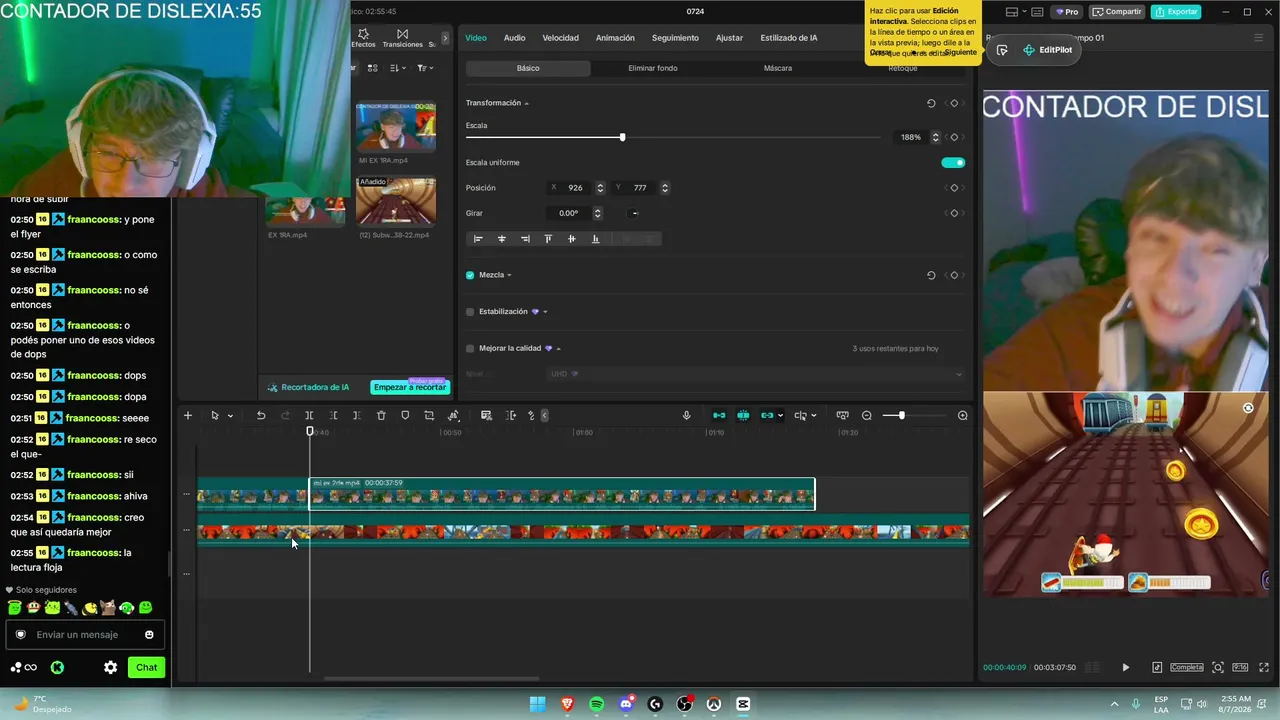Switch to the Ajustar tab

tap(729, 38)
